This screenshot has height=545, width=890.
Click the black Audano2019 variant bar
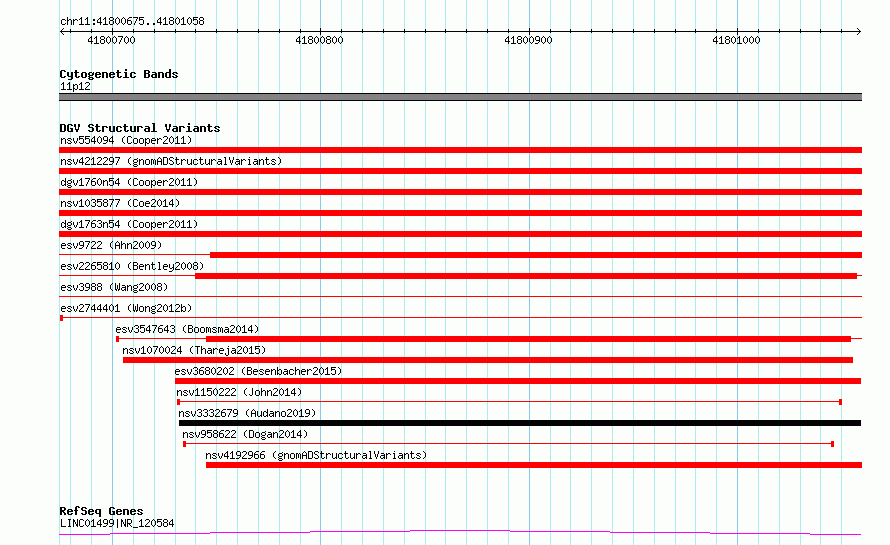click(520, 423)
